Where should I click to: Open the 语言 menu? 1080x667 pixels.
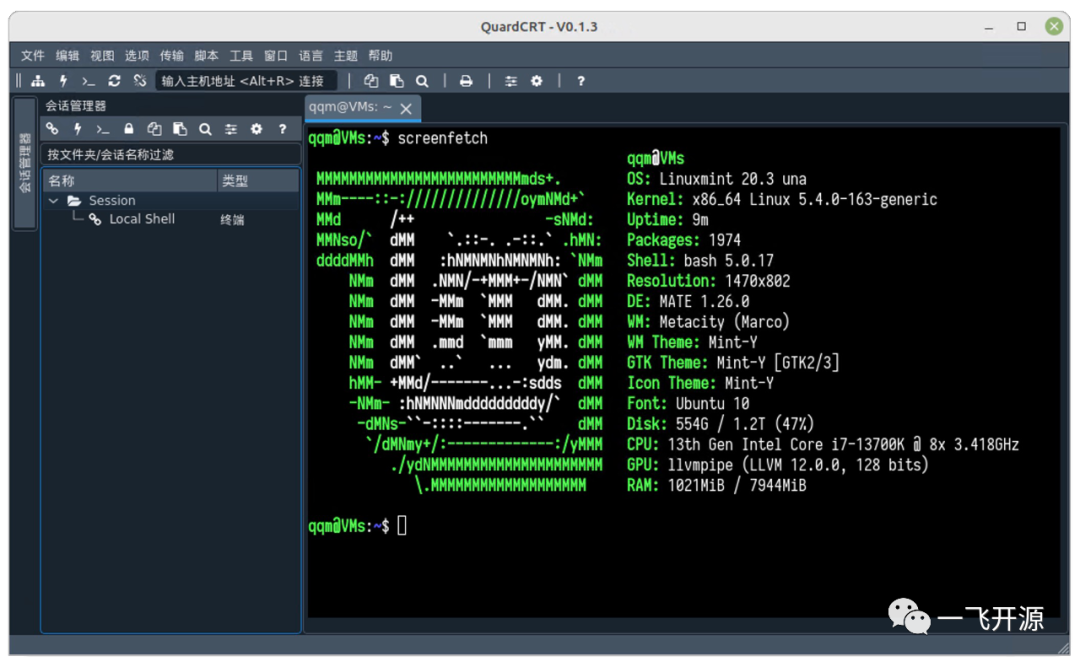(311, 56)
